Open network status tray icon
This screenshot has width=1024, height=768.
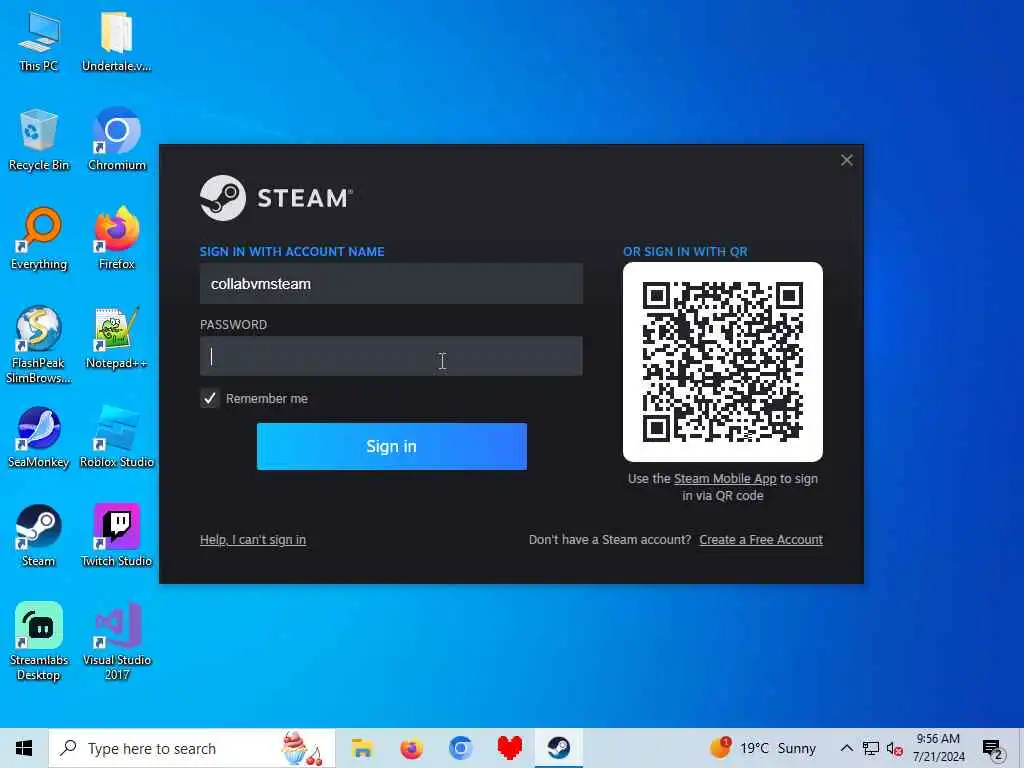coord(871,748)
